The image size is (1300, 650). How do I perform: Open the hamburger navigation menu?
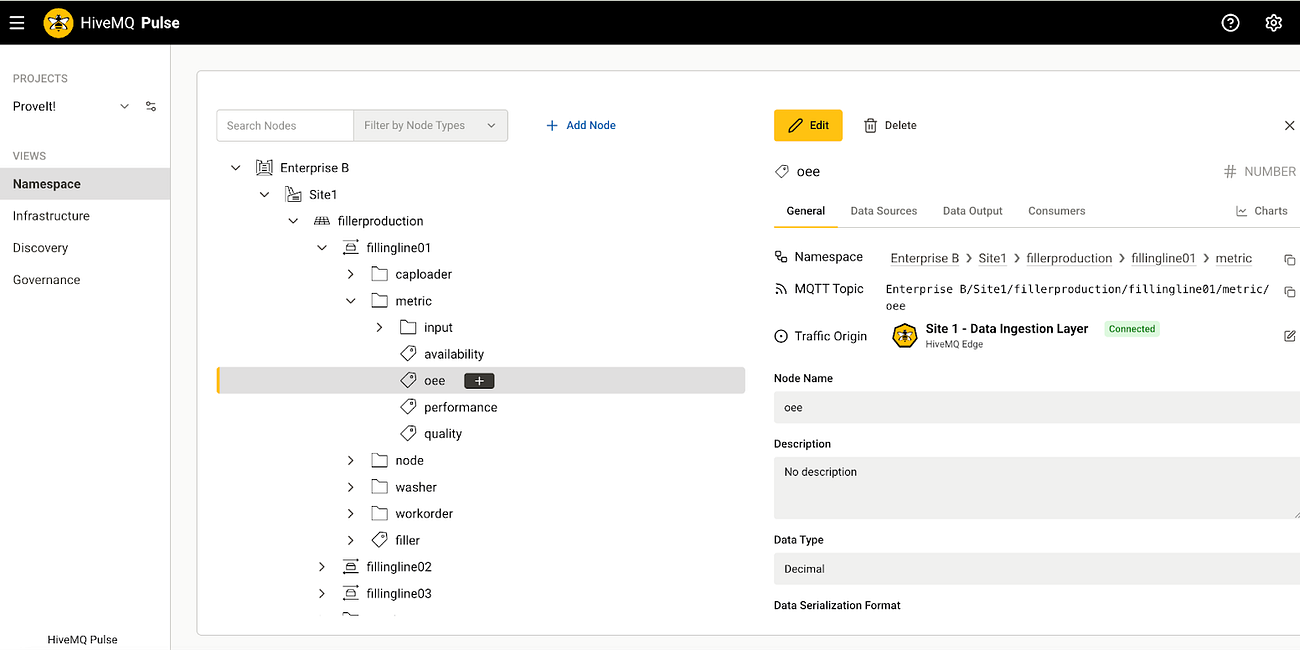[x=17, y=22]
